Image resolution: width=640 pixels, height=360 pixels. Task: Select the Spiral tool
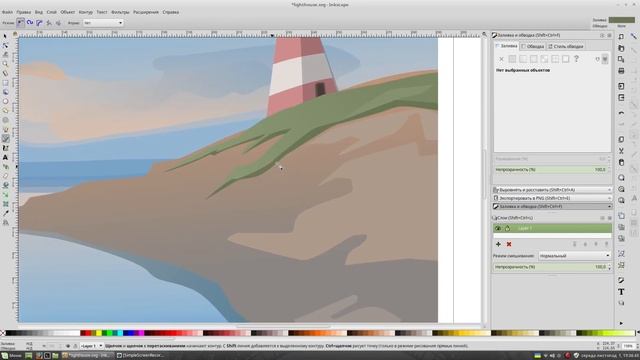click(x=5, y=120)
